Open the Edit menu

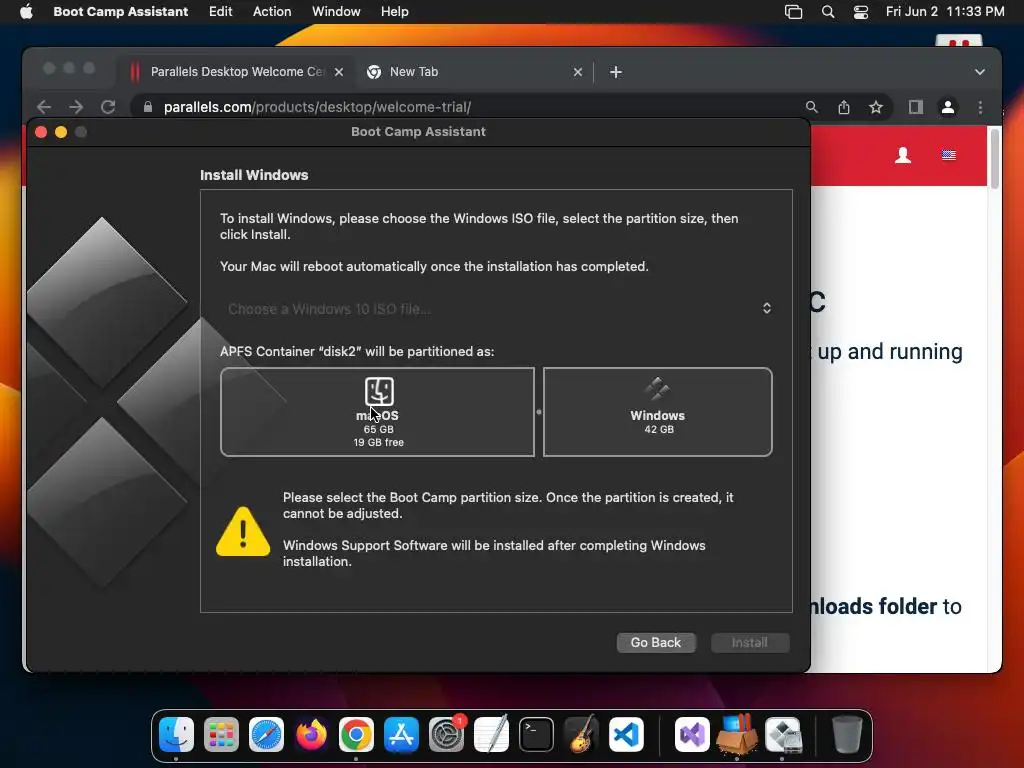point(220,12)
